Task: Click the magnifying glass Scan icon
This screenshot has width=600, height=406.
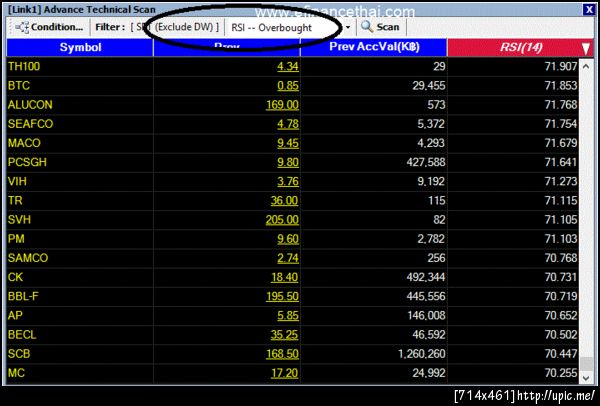Action: coord(367,27)
